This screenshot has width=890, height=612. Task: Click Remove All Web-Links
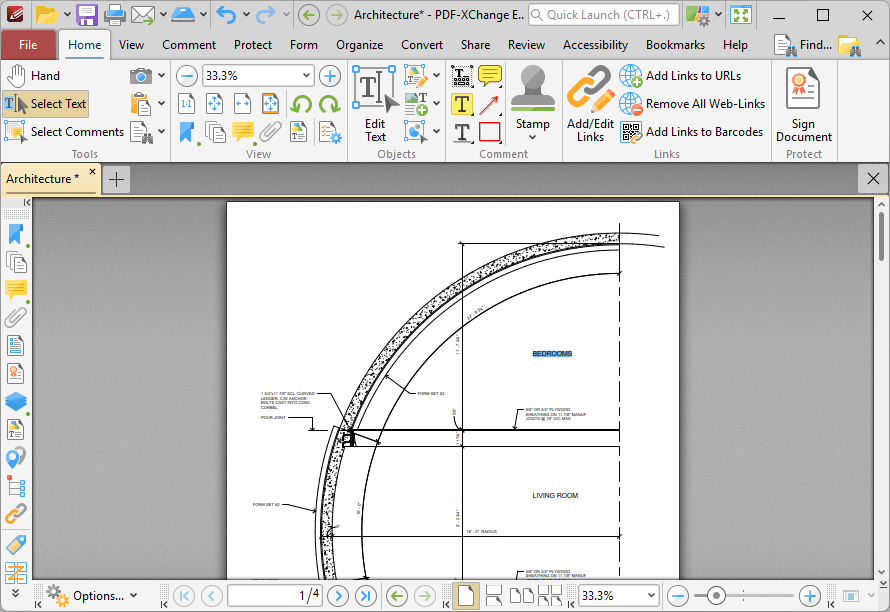(x=692, y=104)
